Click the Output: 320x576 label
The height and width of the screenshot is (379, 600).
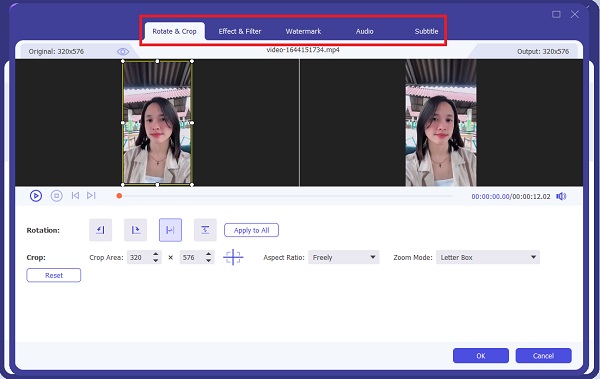[x=543, y=51]
